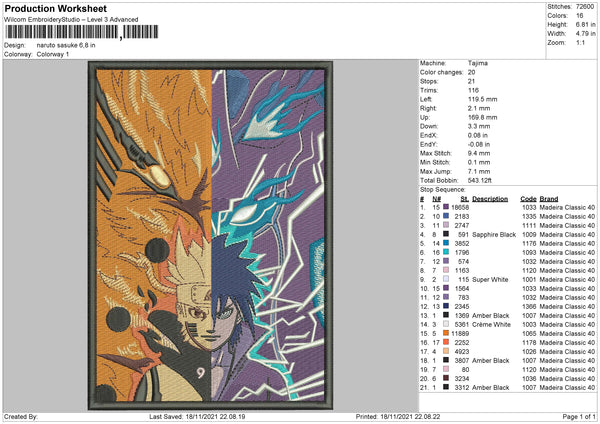Click the Sapphire Black description

494,235
